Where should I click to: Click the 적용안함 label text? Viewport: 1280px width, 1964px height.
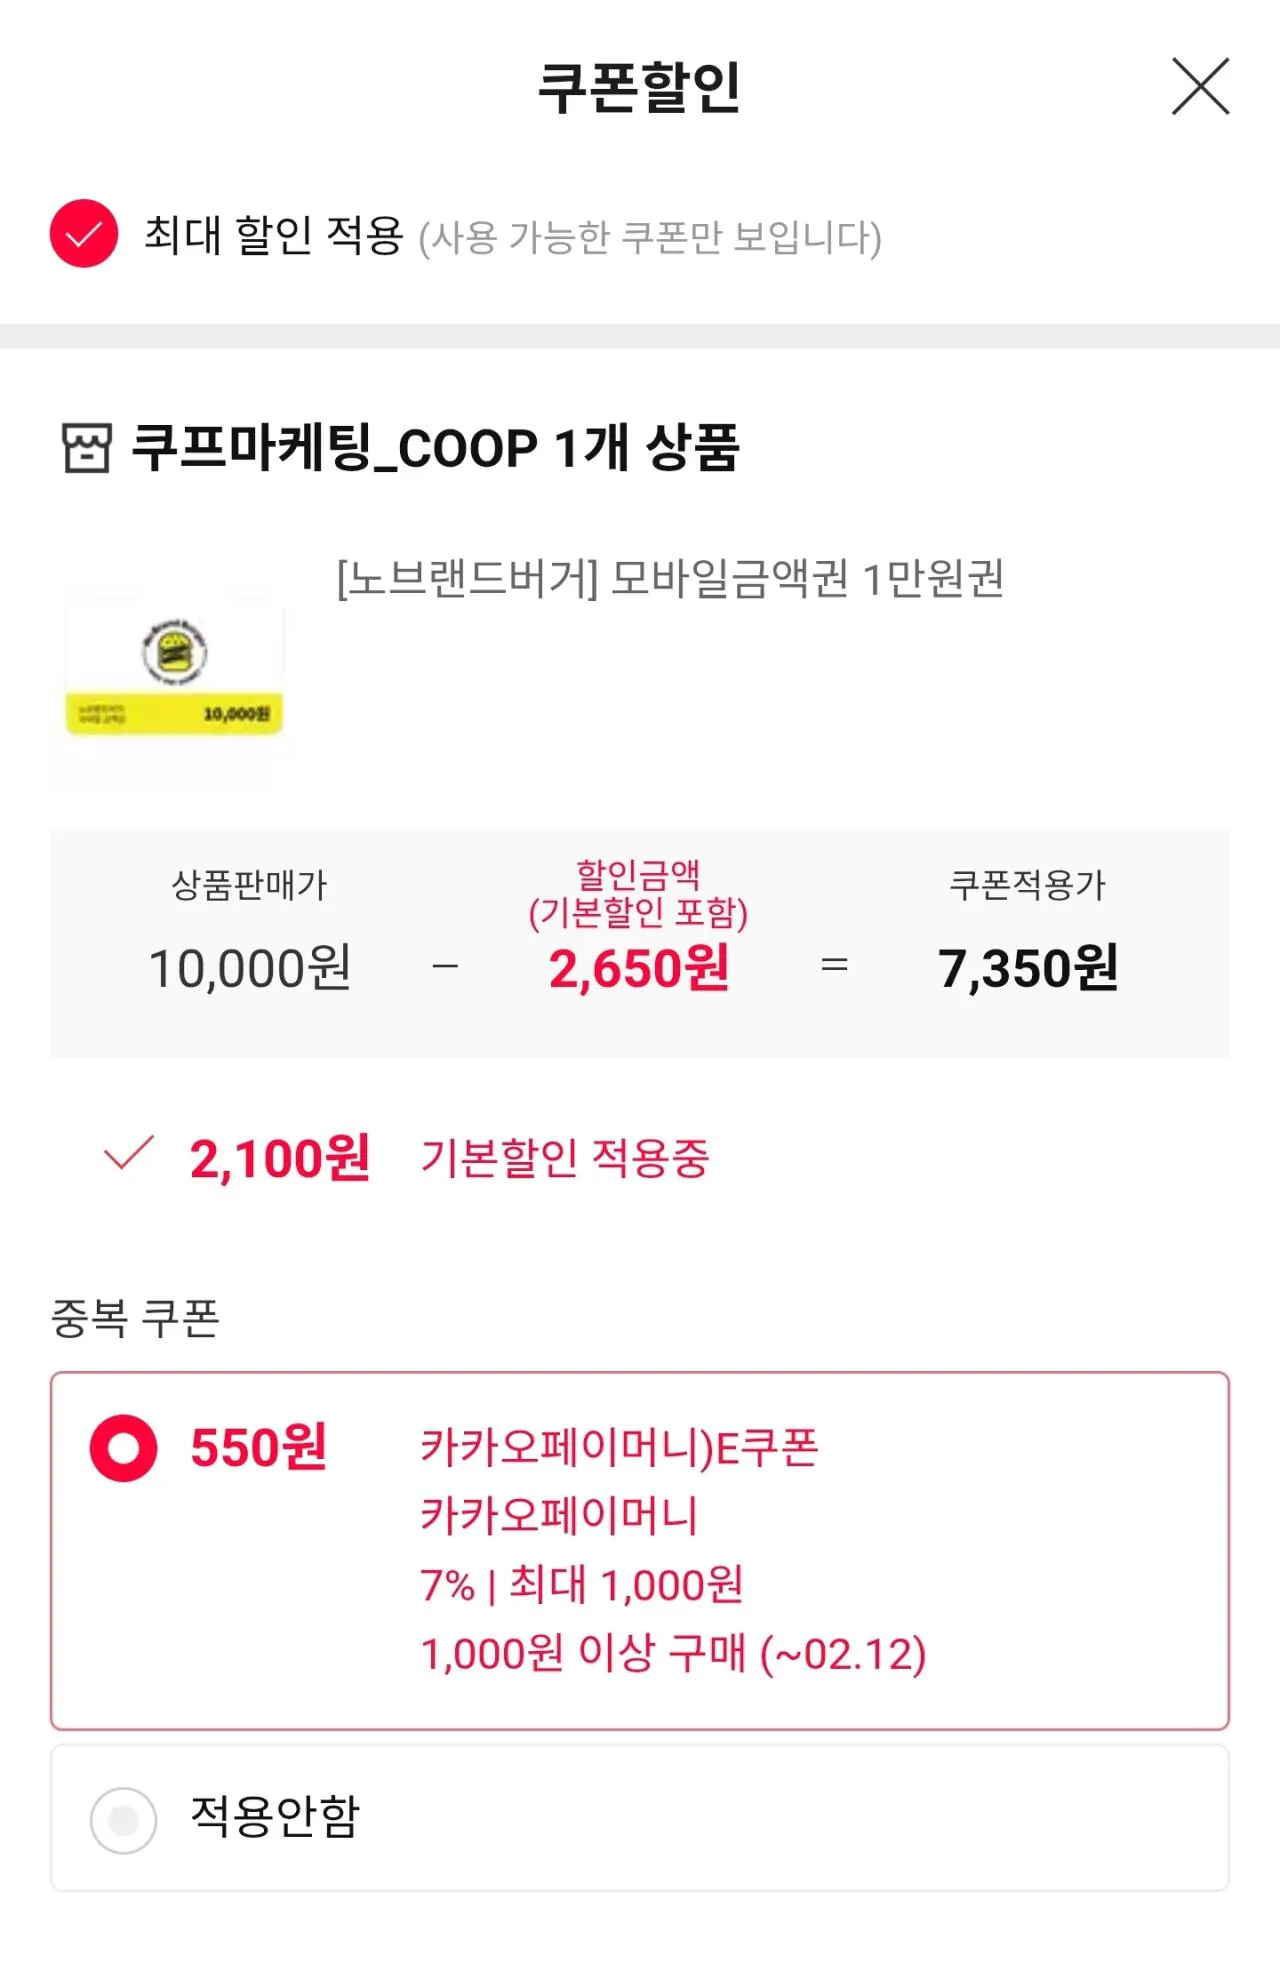(x=275, y=1817)
